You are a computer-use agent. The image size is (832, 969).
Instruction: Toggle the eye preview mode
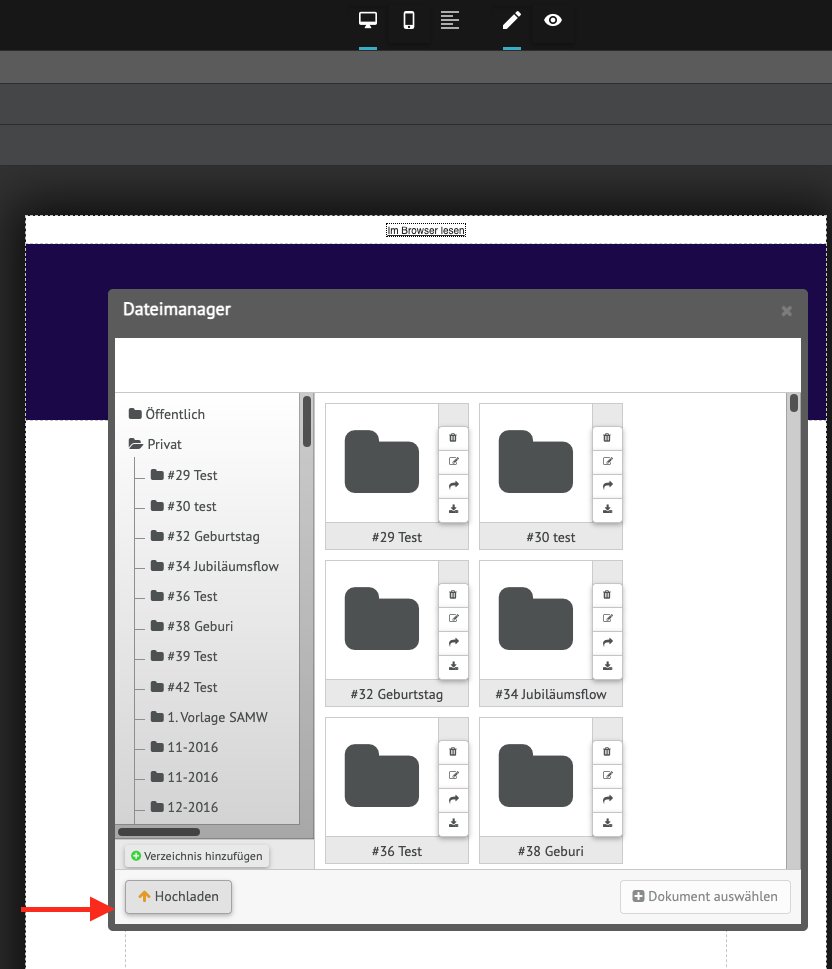point(553,20)
